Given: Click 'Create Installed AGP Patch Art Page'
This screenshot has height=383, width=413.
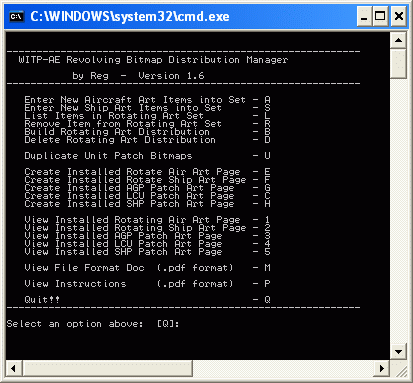Looking at the screenshot, I should coord(129,188).
